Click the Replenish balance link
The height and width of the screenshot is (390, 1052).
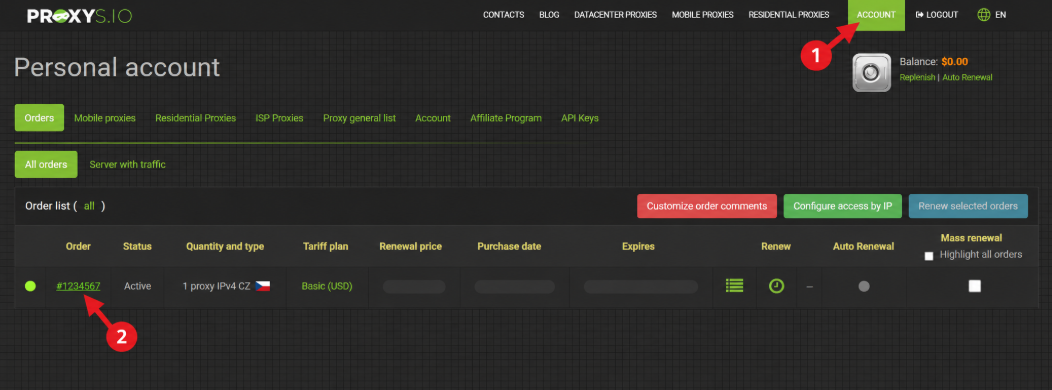(x=917, y=77)
